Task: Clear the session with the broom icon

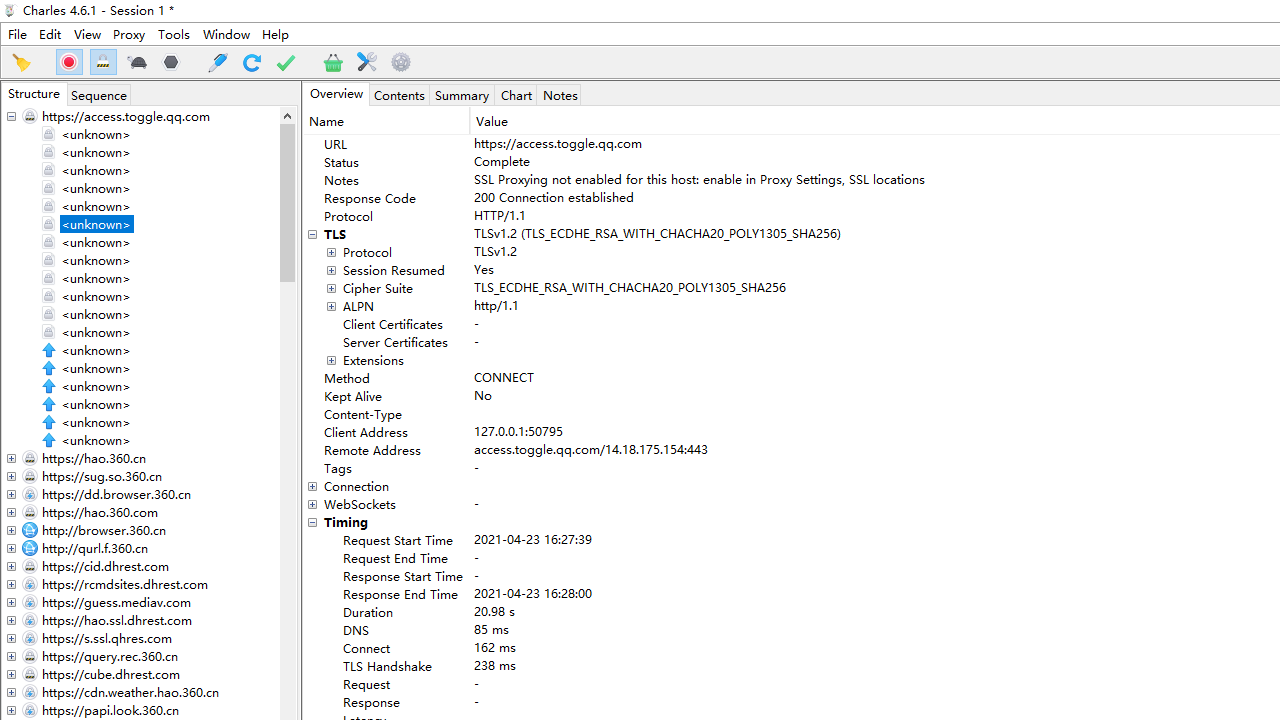Action: (x=21, y=63)
